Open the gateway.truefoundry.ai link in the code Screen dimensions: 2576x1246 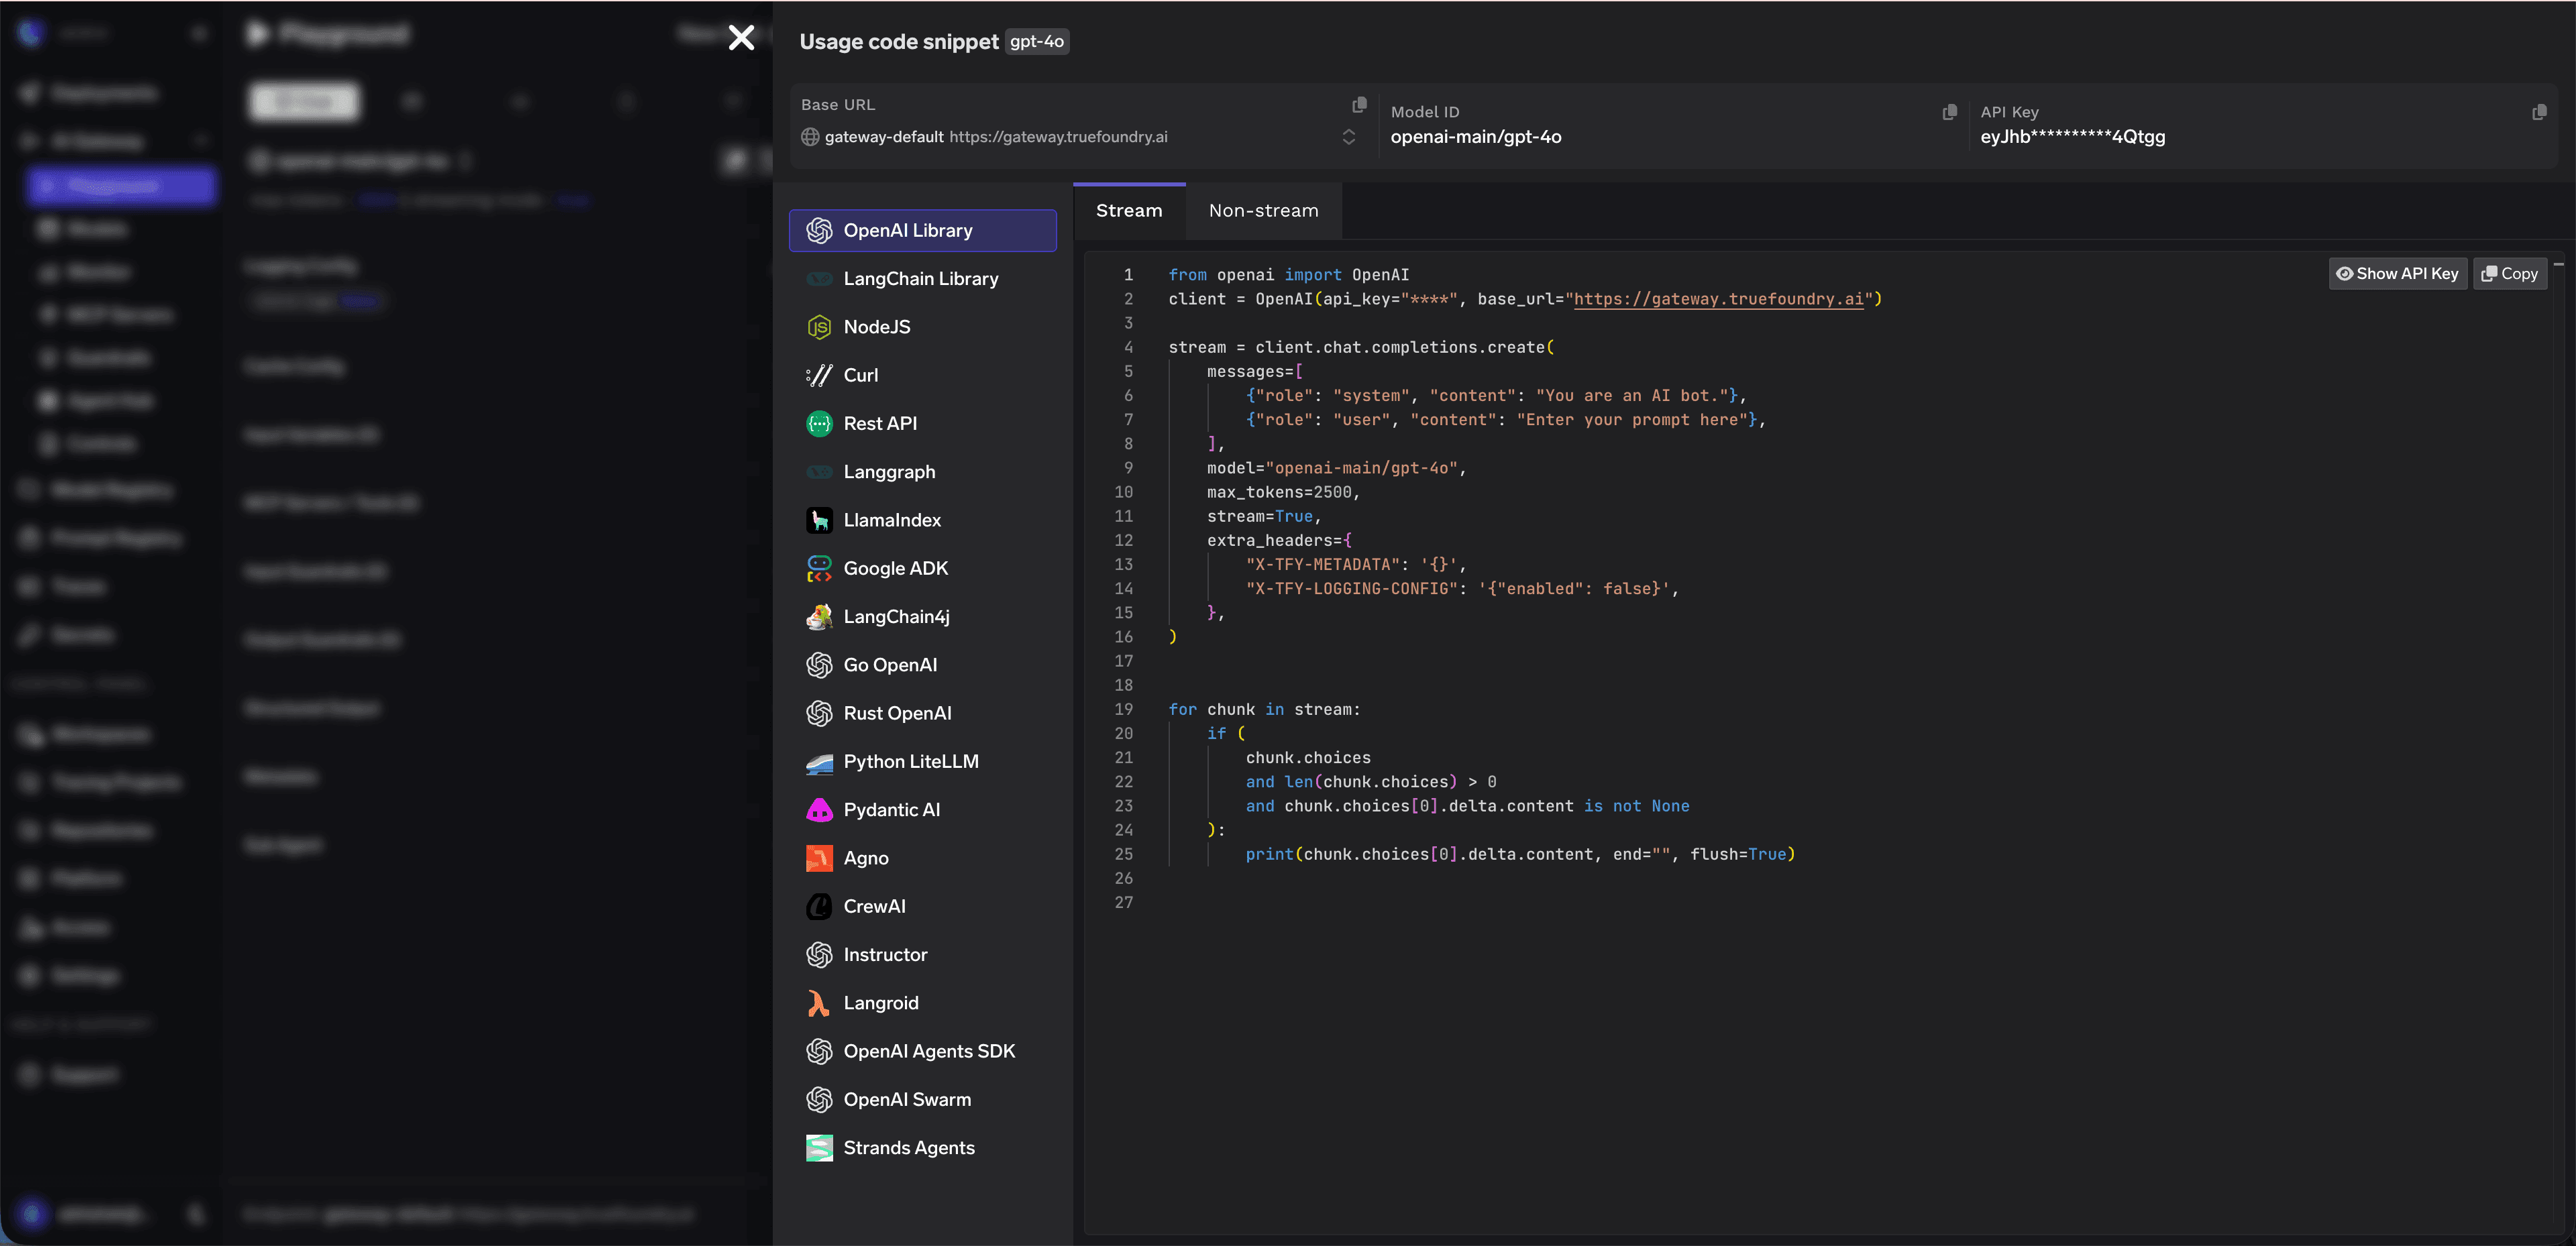[x=1723, y=299]
